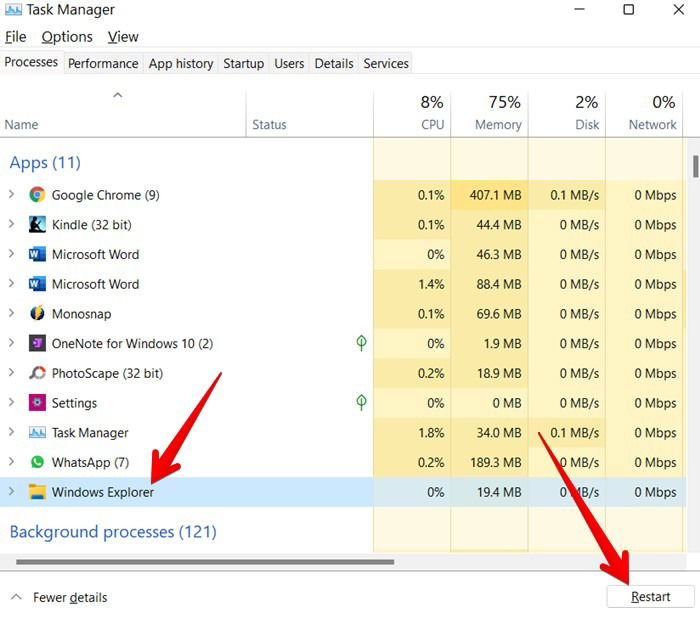
Task: Select the Apps (11) group heading
Action: [45, 163]
